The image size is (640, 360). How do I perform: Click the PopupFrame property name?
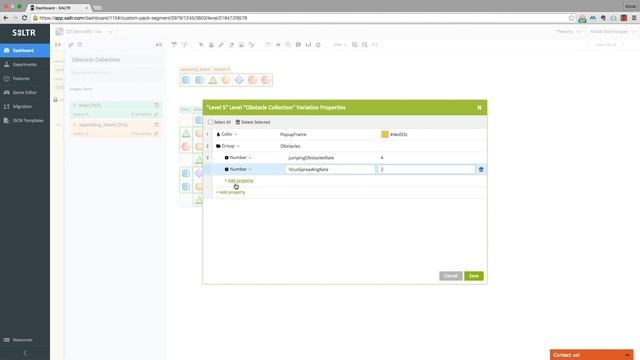[x=293, y=134]
